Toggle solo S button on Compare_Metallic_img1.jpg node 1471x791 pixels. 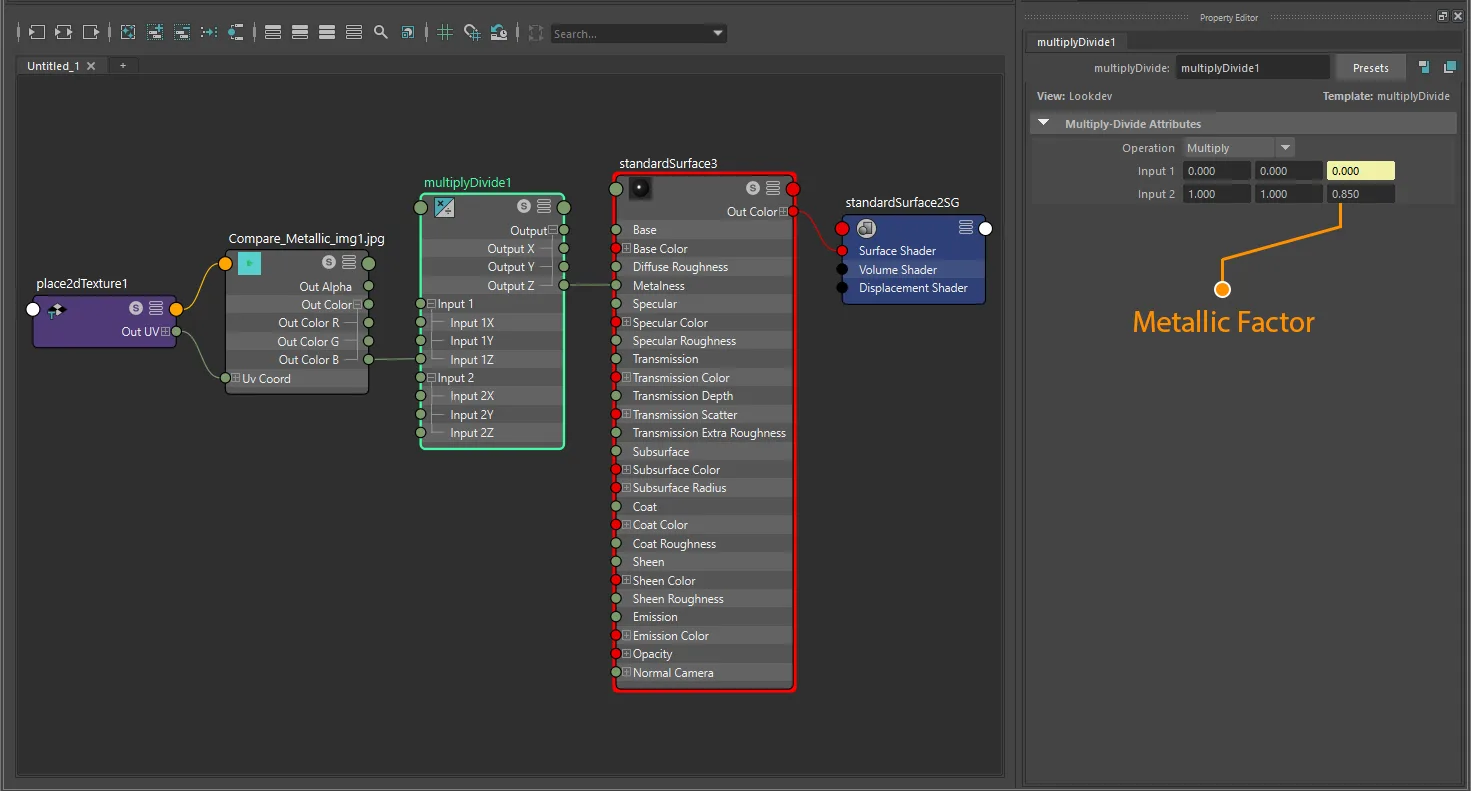[x=328, y=263]
